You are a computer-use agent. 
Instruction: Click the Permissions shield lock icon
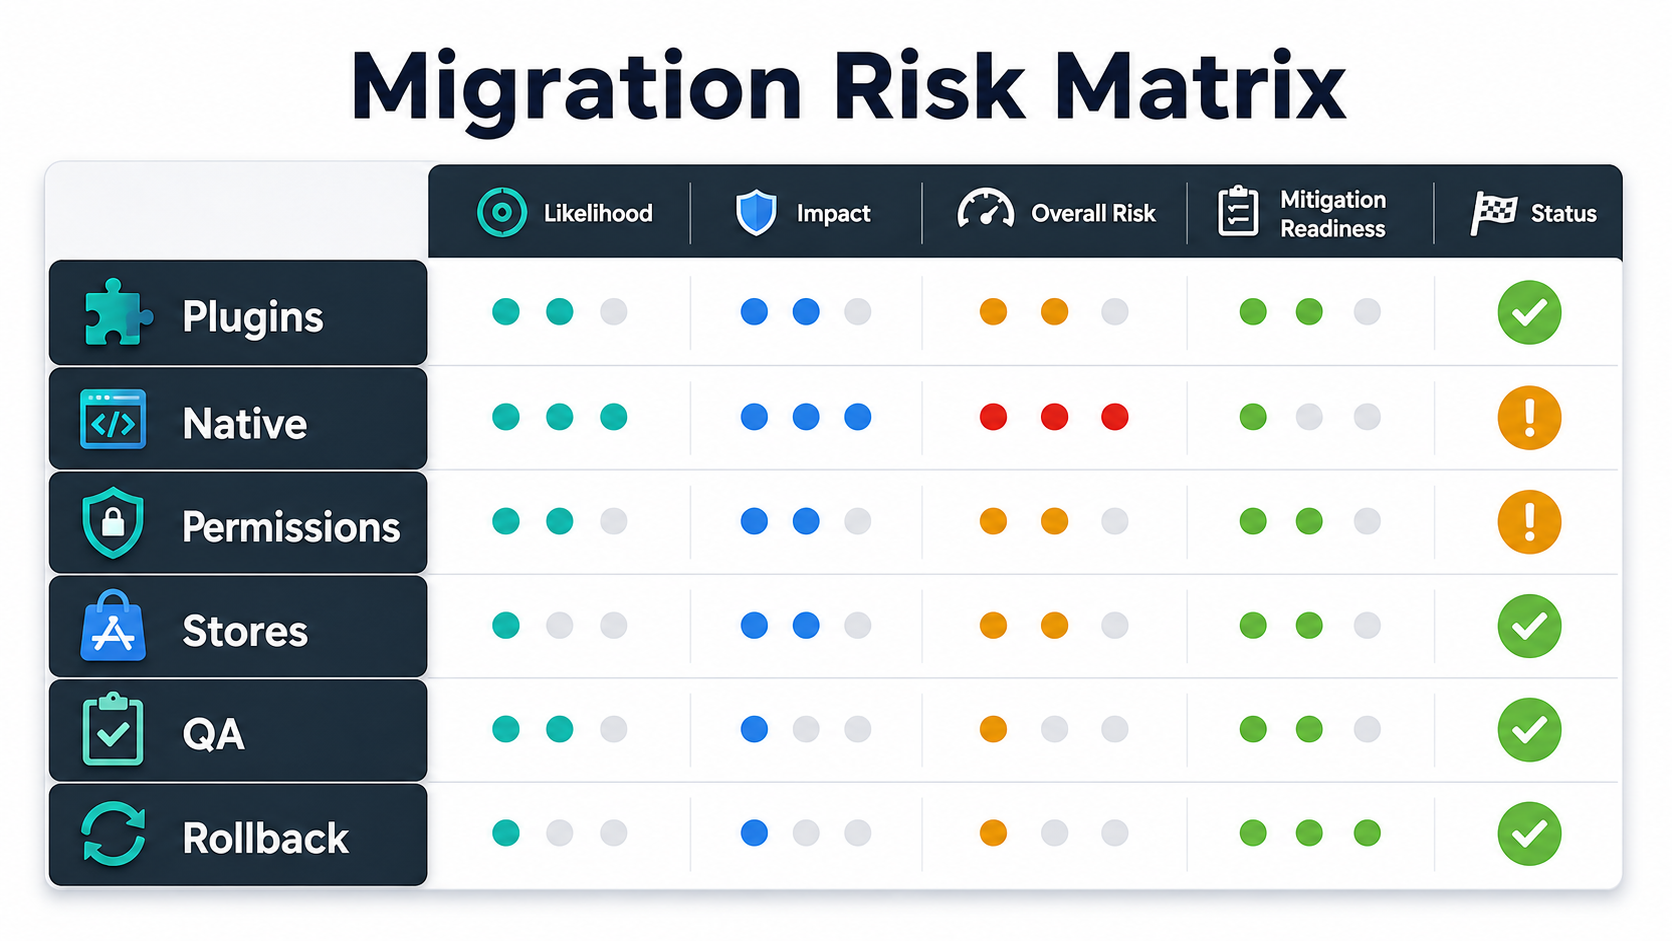pos(113,523)
